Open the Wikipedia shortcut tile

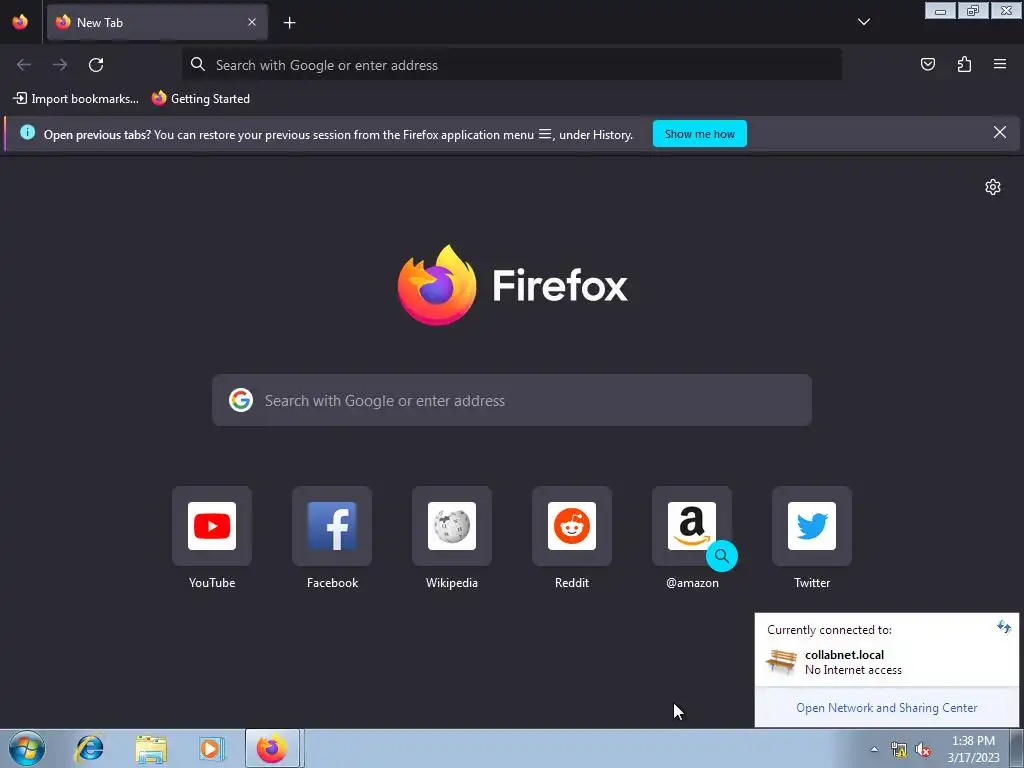click(x=452, y=526)
